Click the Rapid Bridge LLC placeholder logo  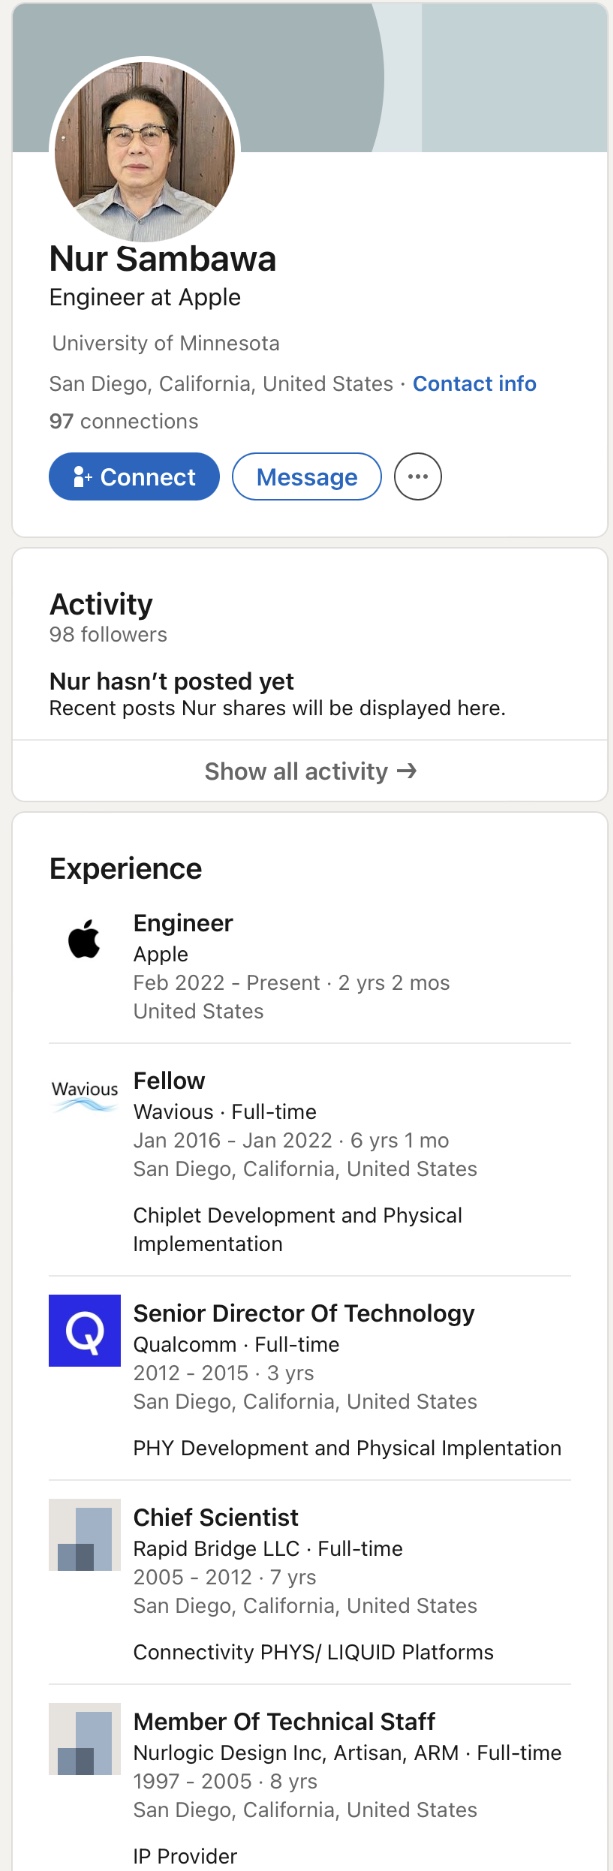pyautogui.click(x=85, y=1535)
